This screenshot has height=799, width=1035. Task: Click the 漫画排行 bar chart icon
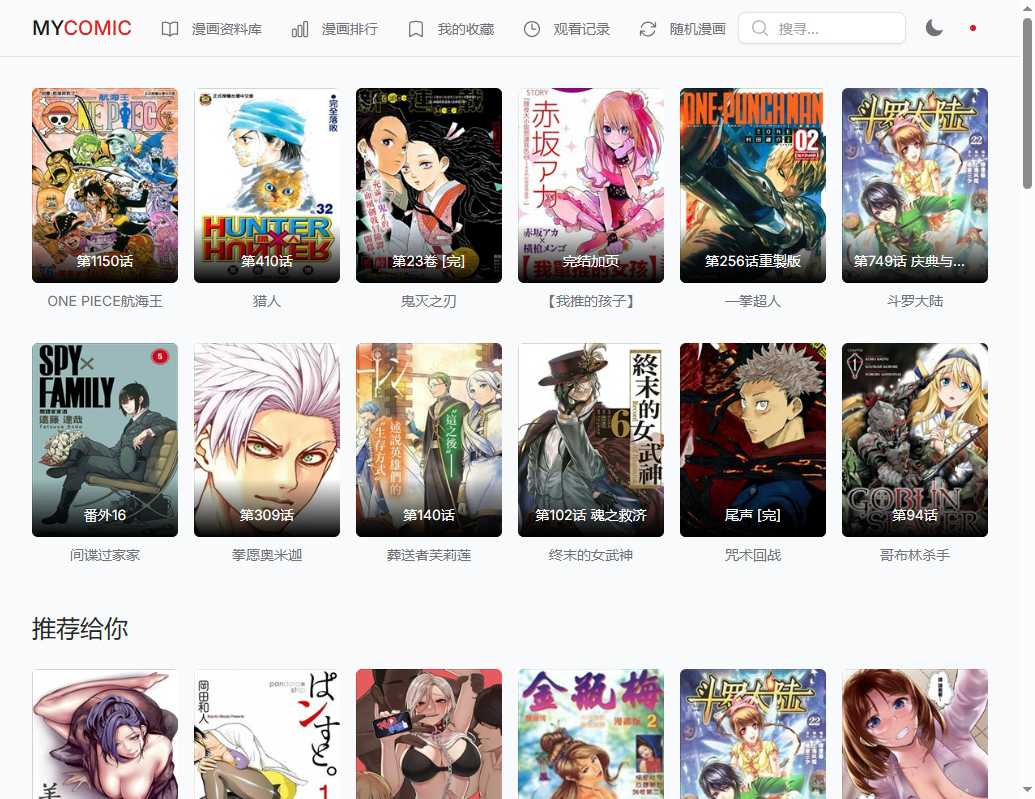tap(299, 29)
